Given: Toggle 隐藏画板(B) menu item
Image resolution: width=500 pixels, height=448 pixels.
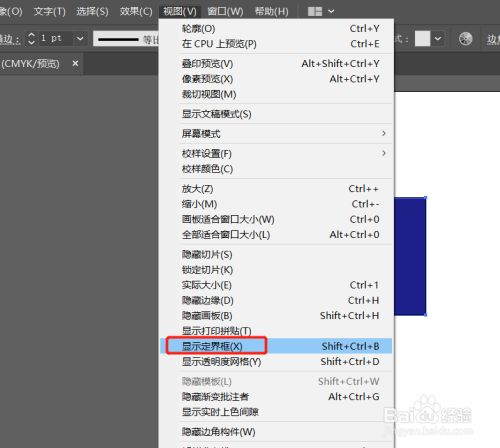Looking at the screenshot, I should click(x=276, y=316).
